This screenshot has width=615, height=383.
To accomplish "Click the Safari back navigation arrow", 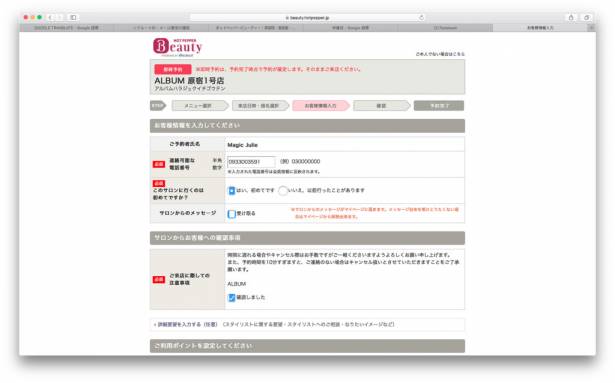I will coord(50,17).
